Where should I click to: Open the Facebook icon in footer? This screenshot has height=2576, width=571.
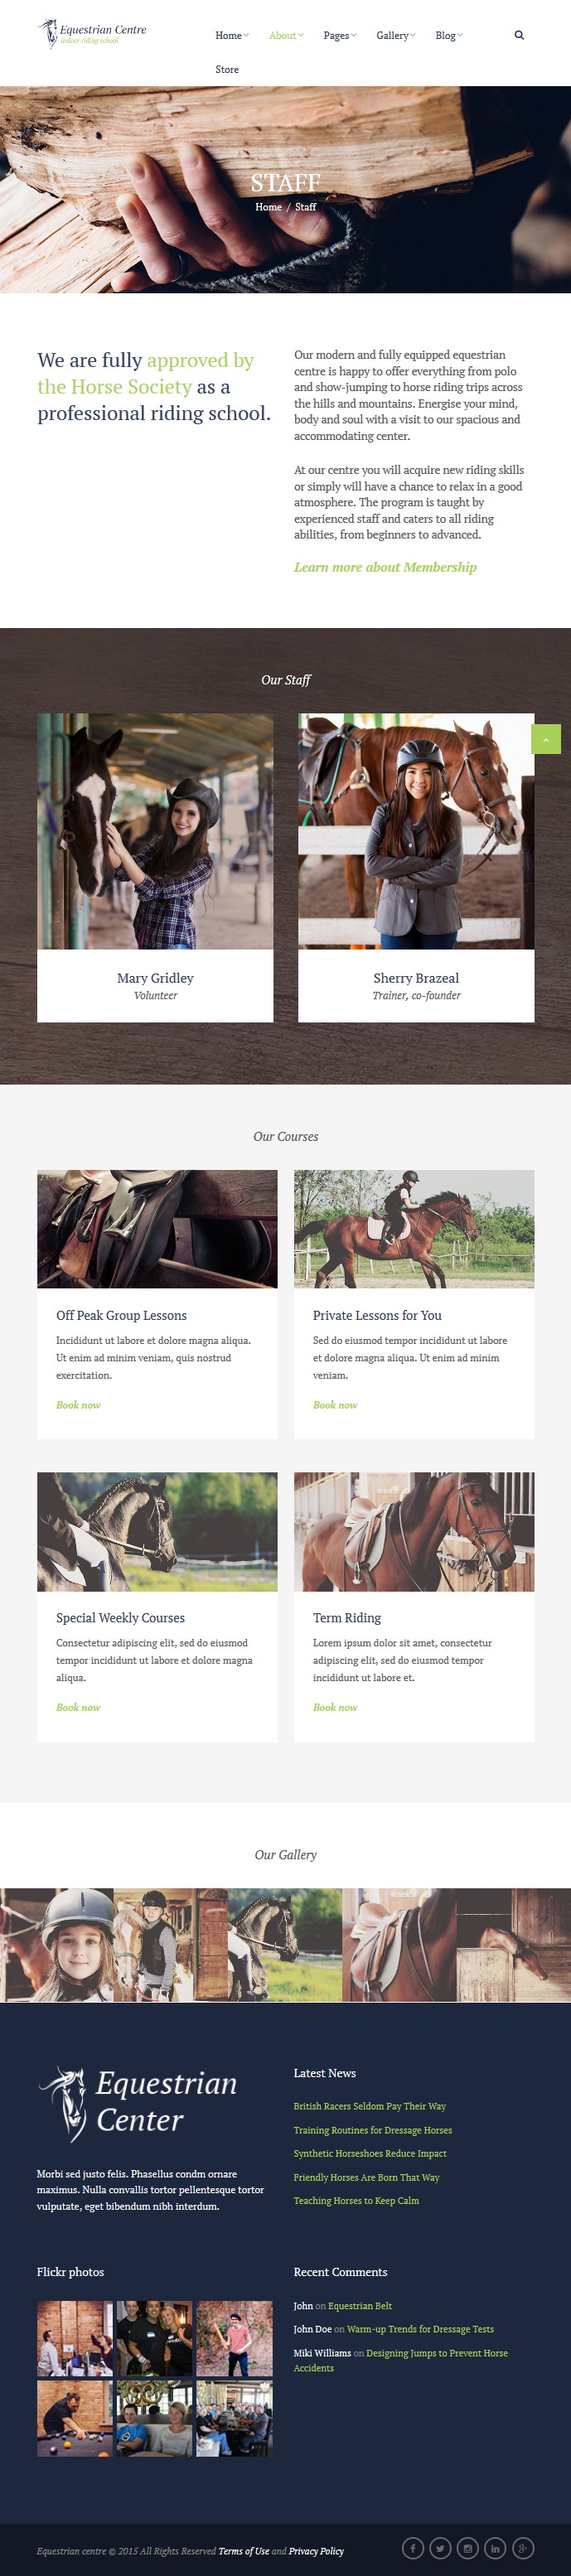pyautogui.click(x=413, y=2547)
